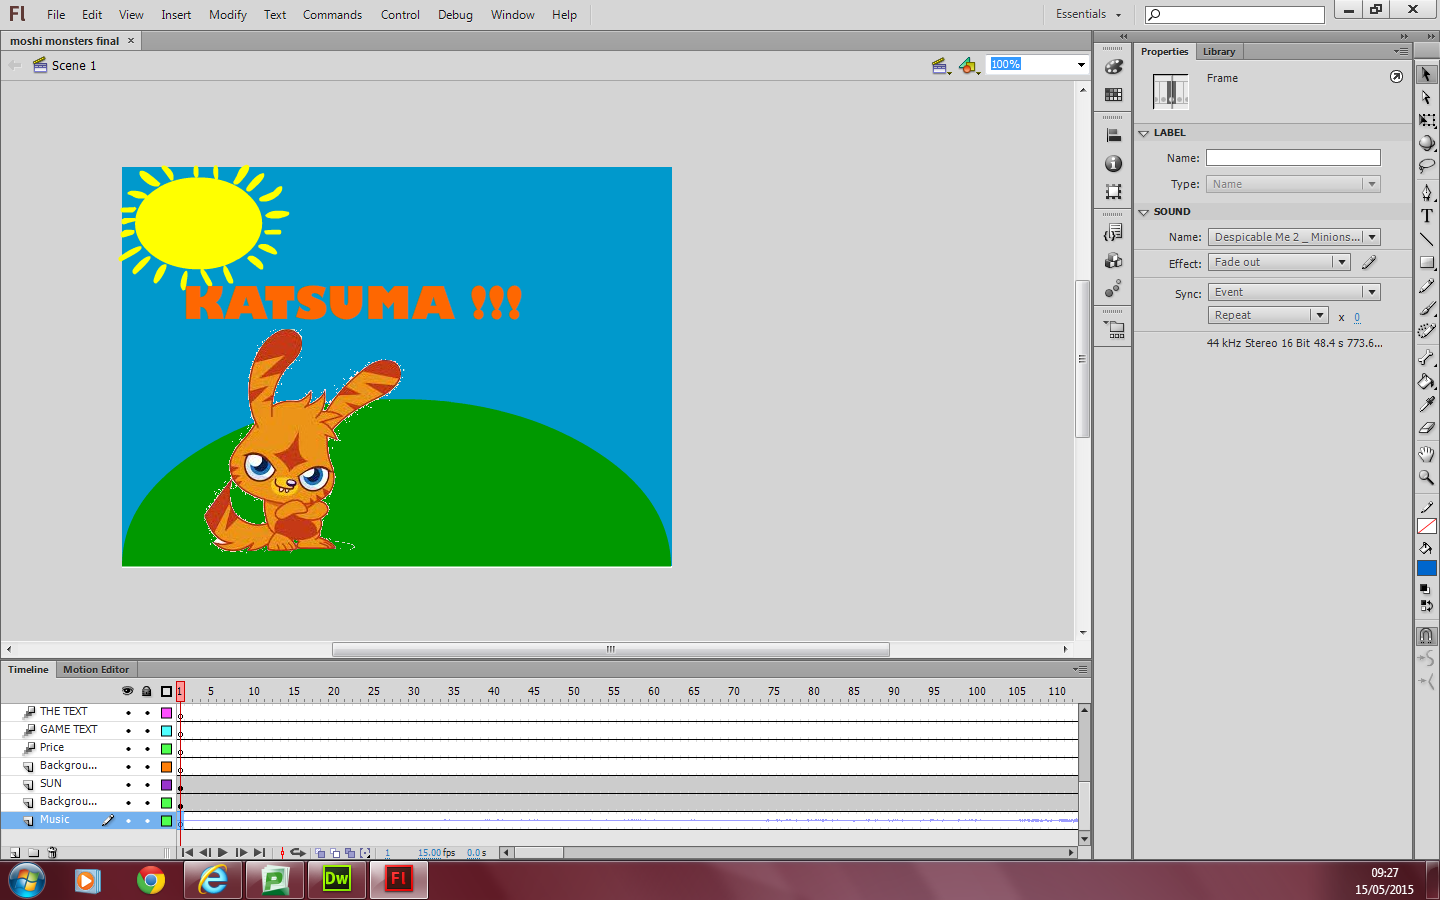Add a new layer
The width and height of the screenshot is (1440, 900).
pyautogui.click(x=15, y=853)
